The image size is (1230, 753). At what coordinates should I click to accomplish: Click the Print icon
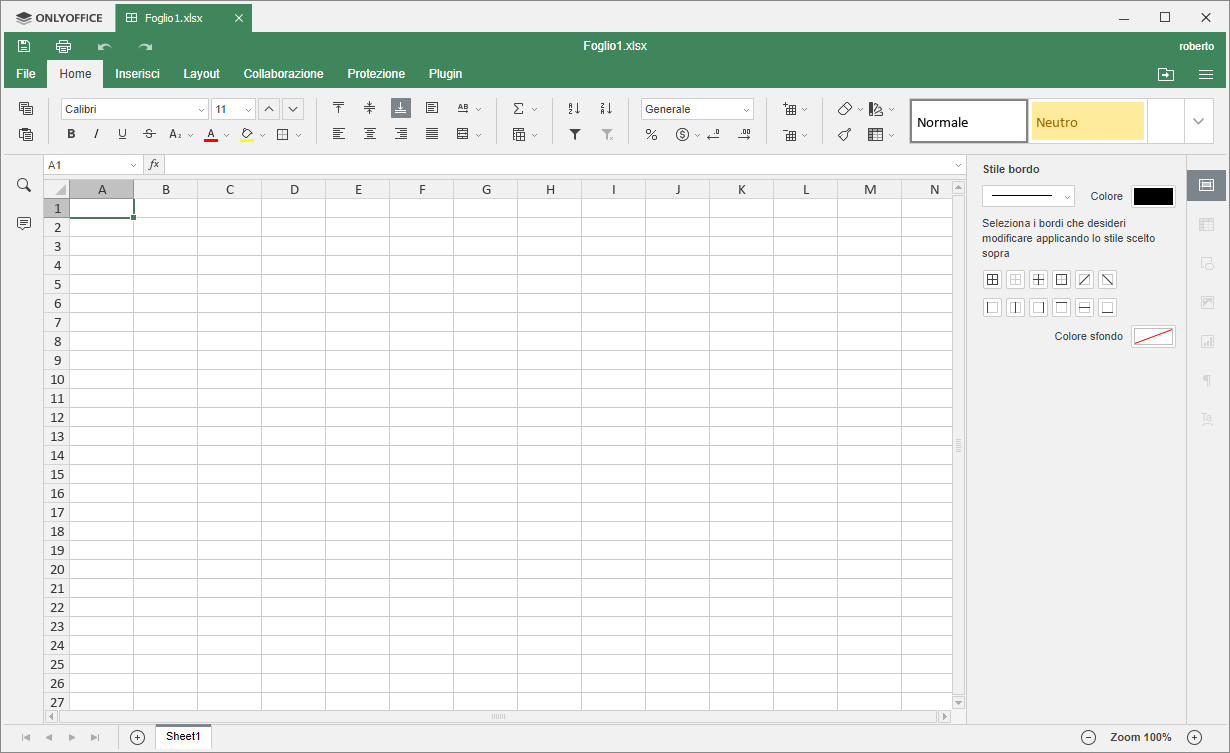click(64, 46)
